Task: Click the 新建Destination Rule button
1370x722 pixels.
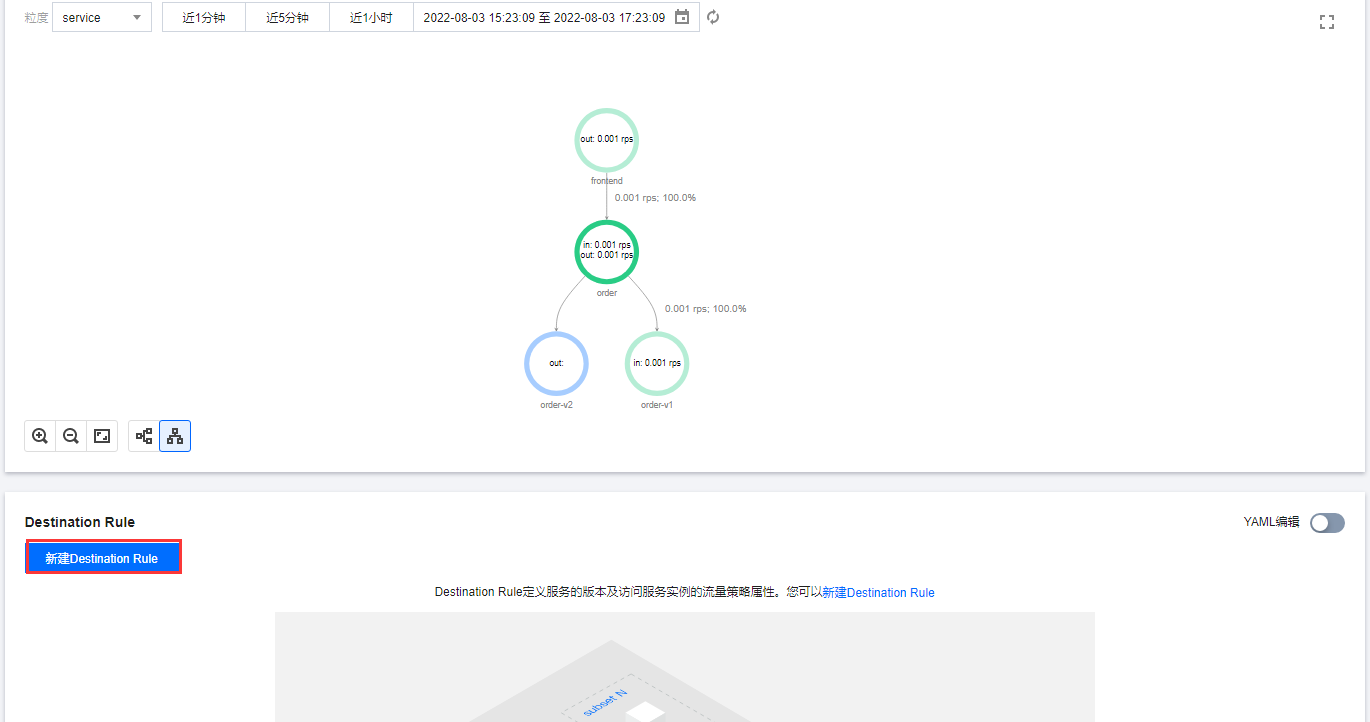Action: [x=103, y=558]
